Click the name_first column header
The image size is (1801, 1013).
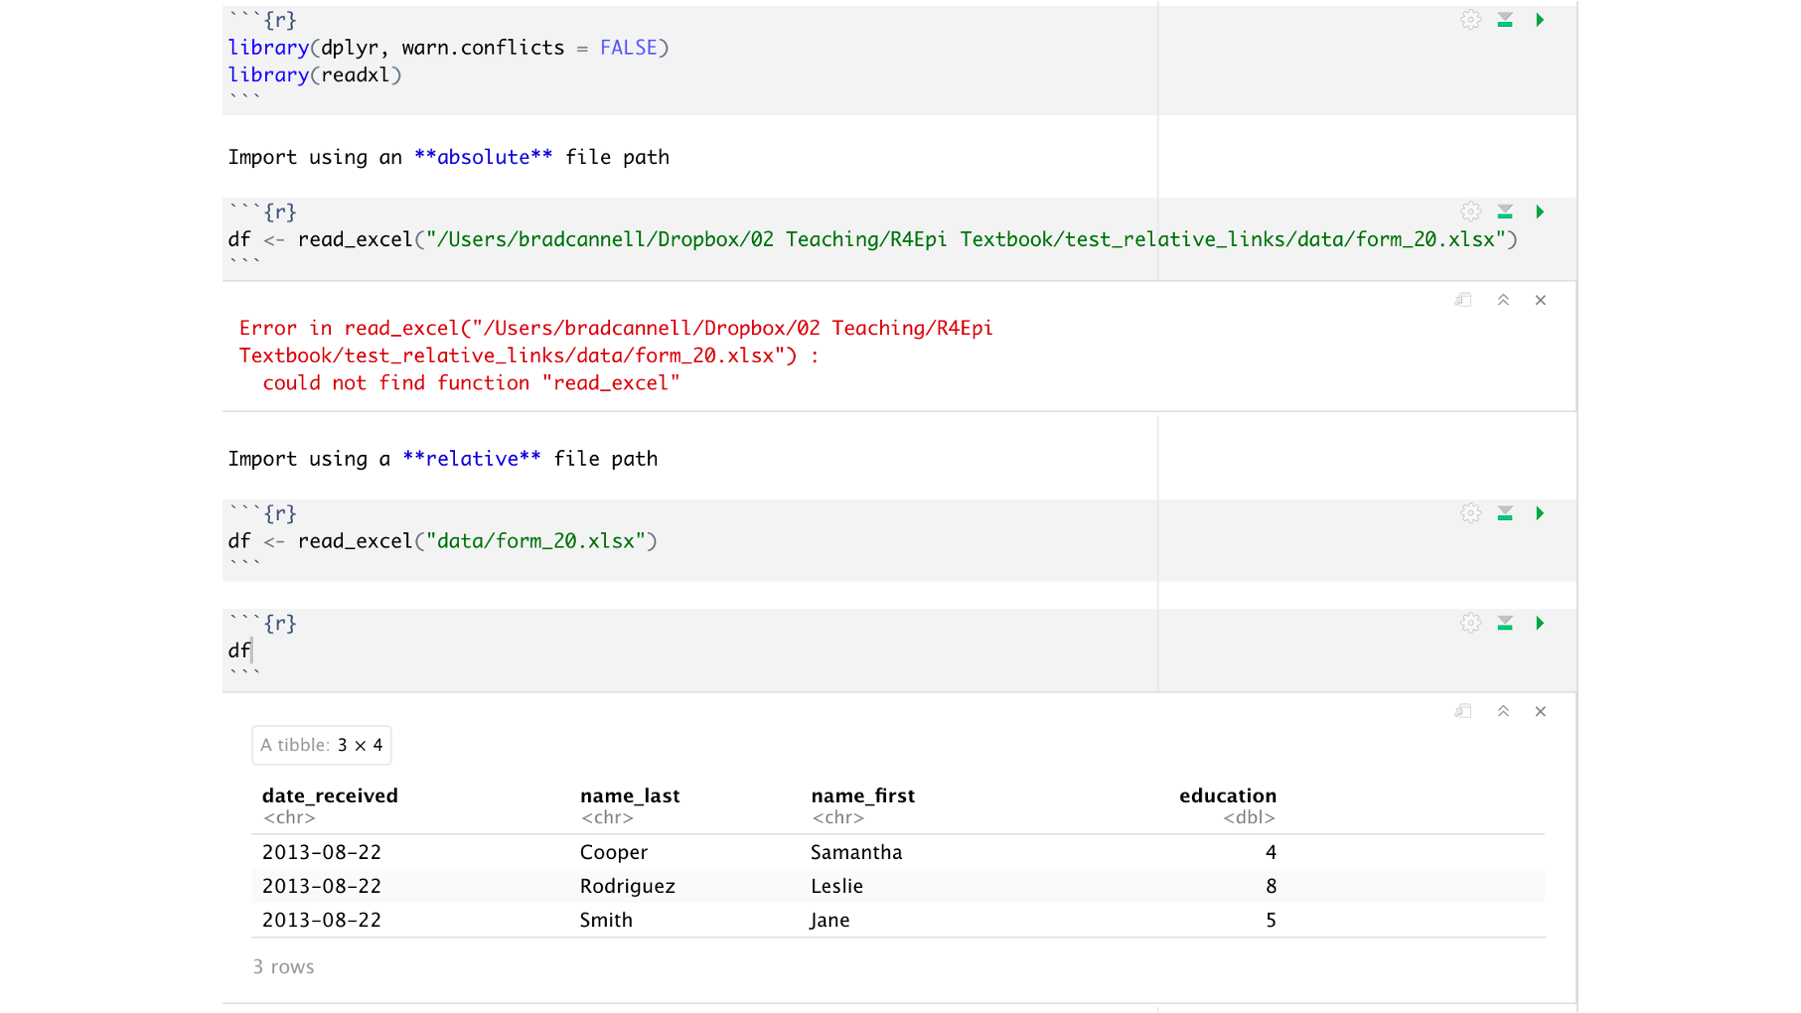[863, 796]
